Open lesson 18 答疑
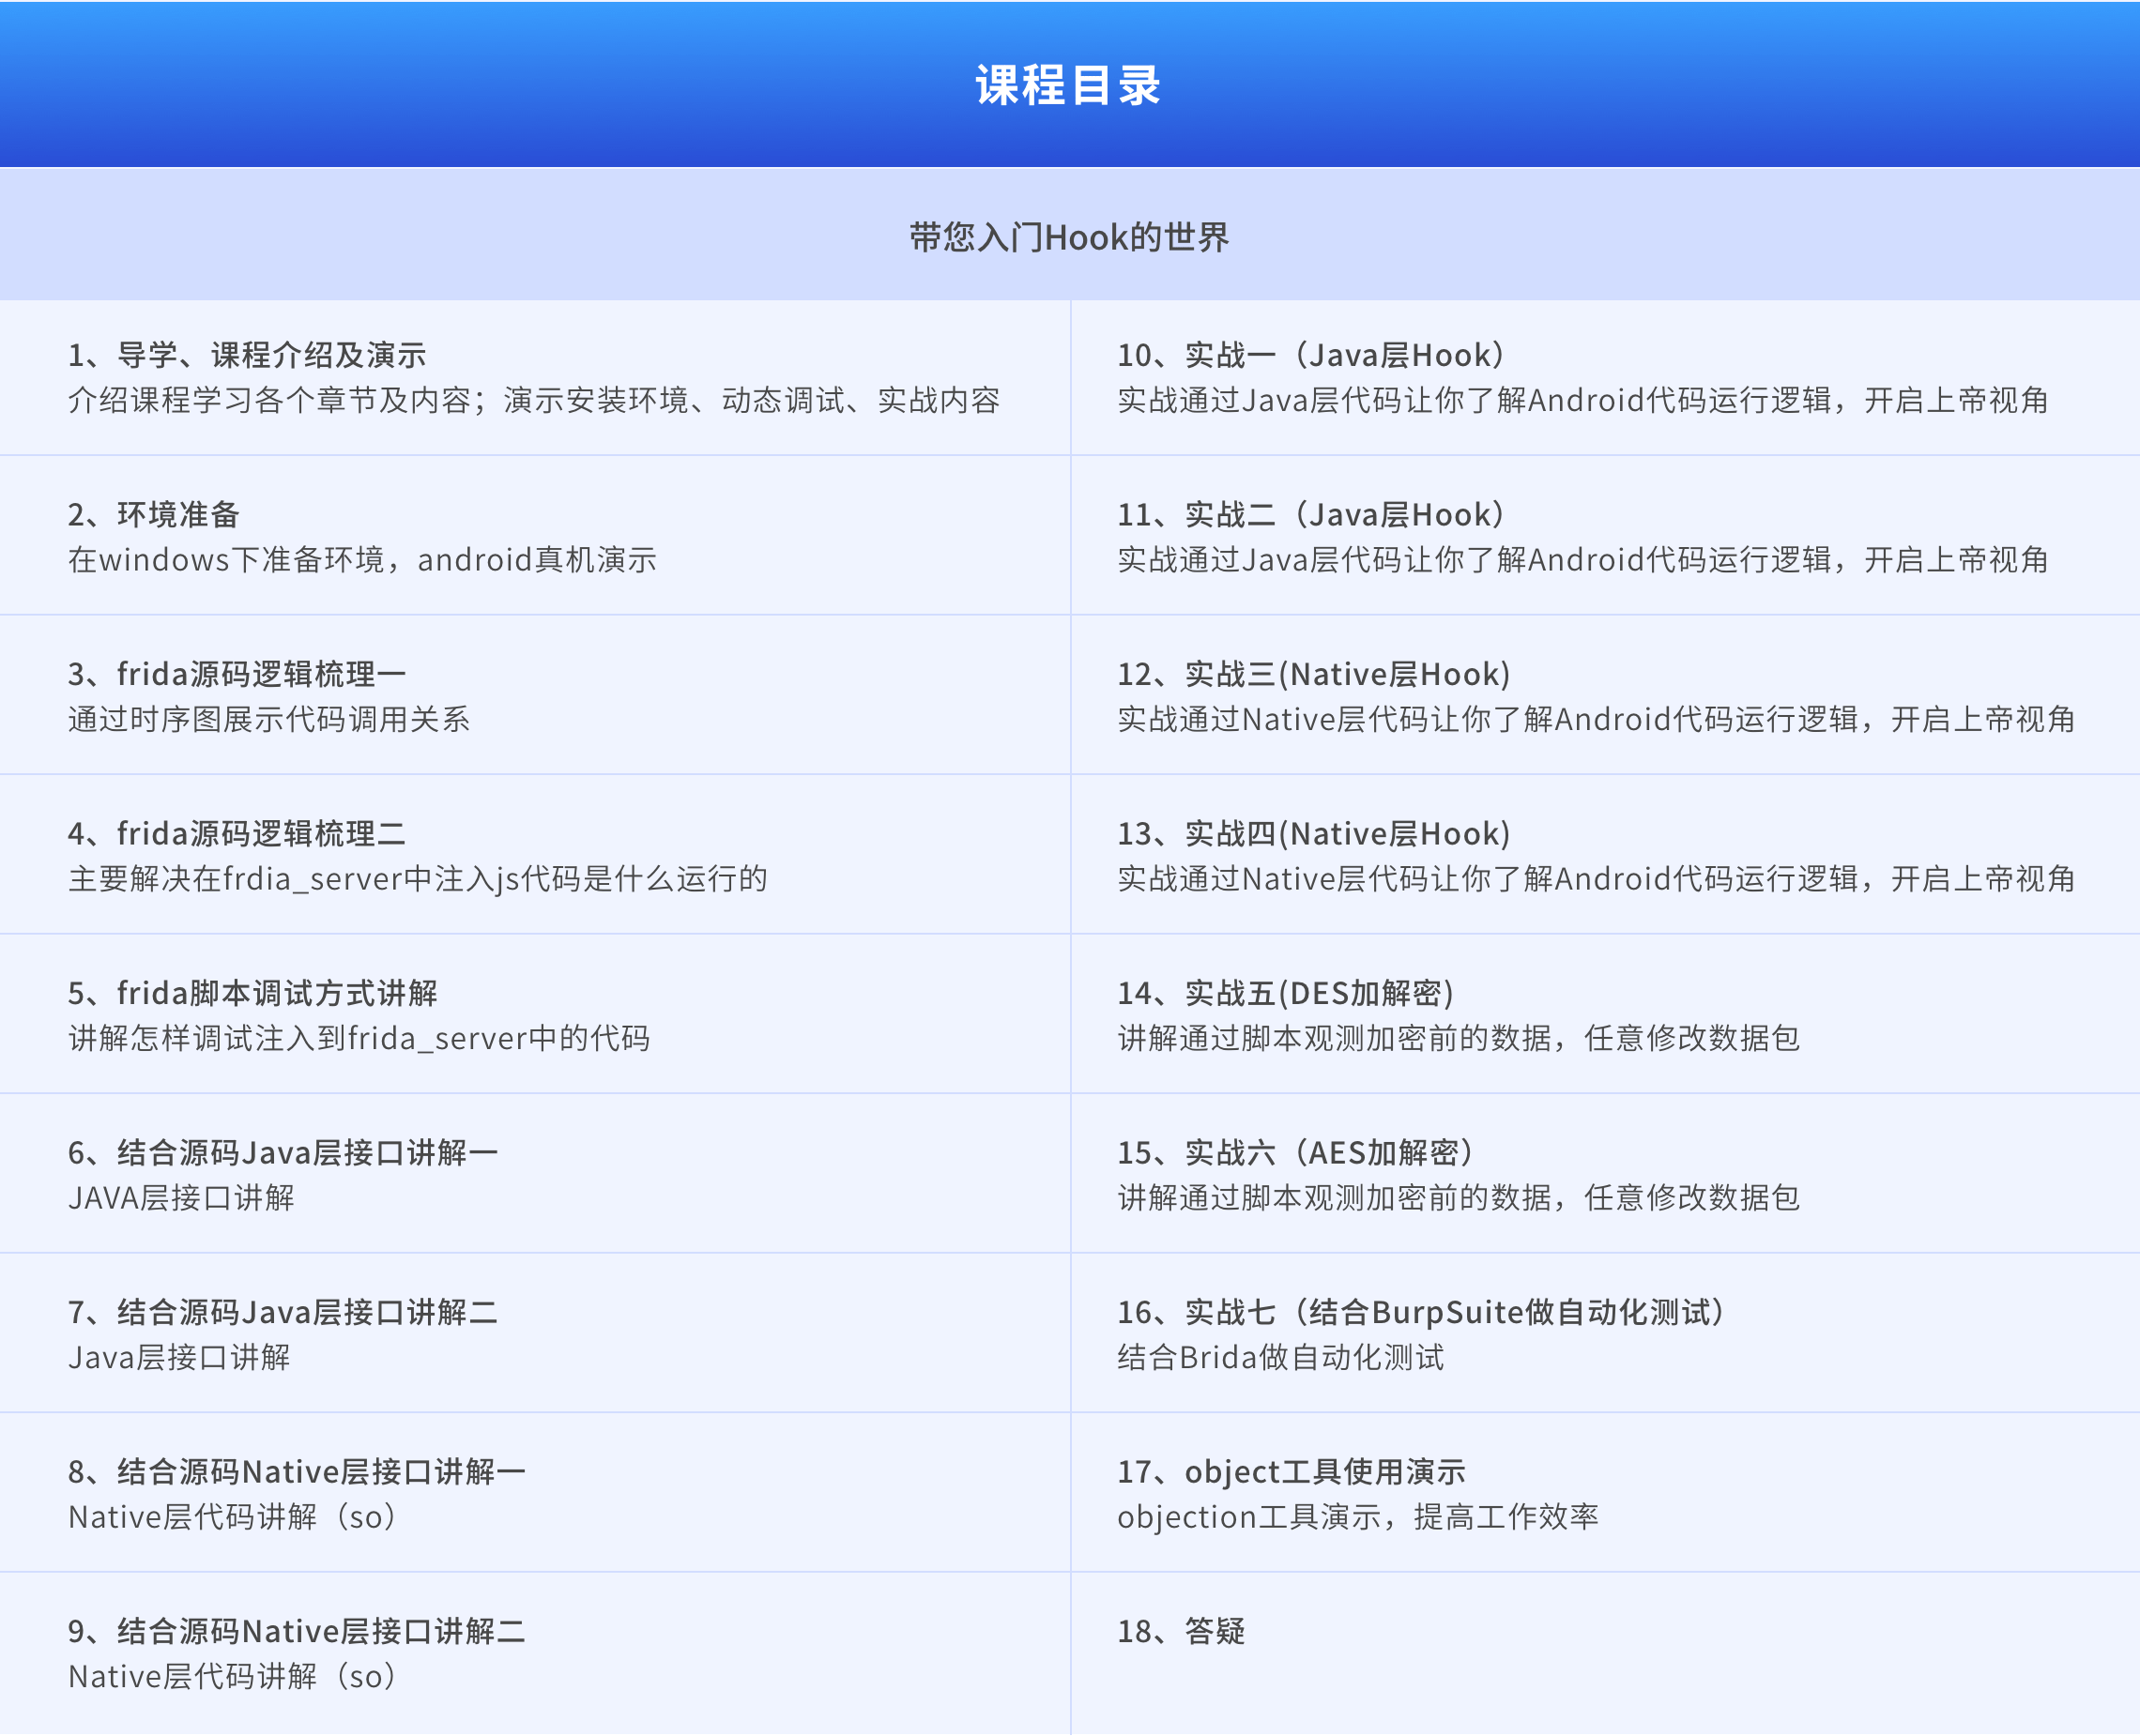The image size is (2140, 1736). pyautogui.click(x=1180, y=1631)
